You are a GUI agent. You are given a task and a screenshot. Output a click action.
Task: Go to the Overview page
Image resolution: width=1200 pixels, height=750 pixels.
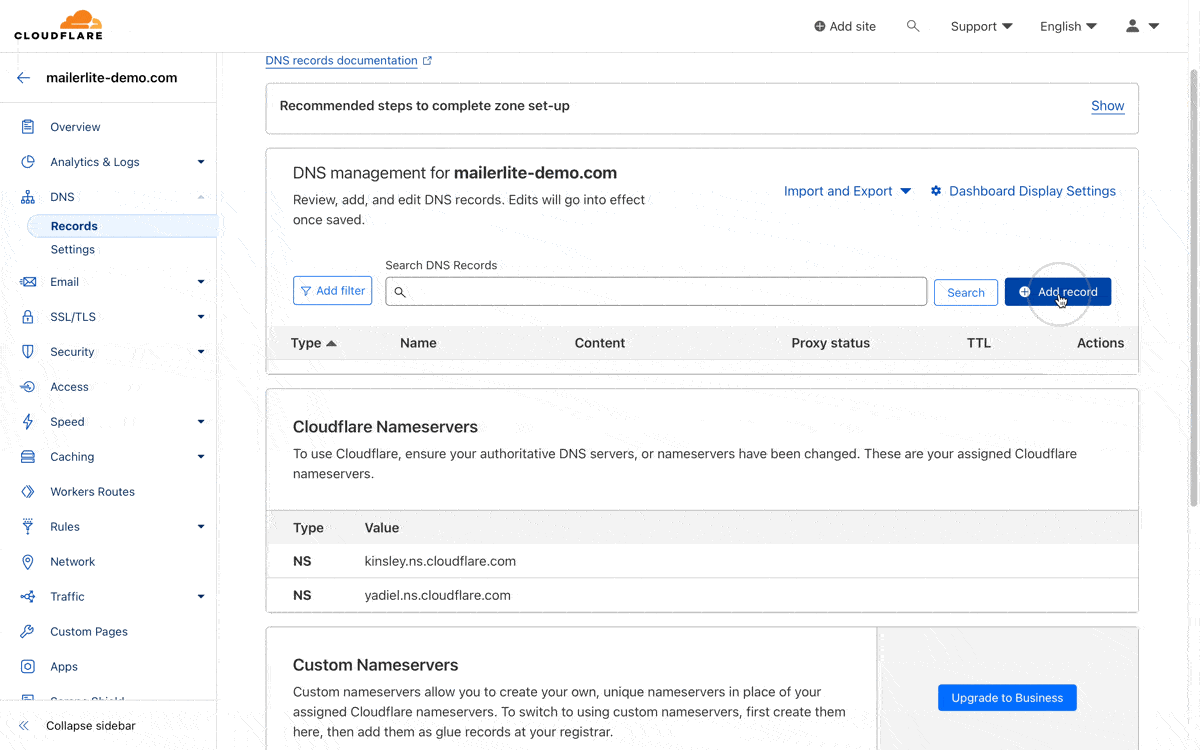click(x=75, y=127)
